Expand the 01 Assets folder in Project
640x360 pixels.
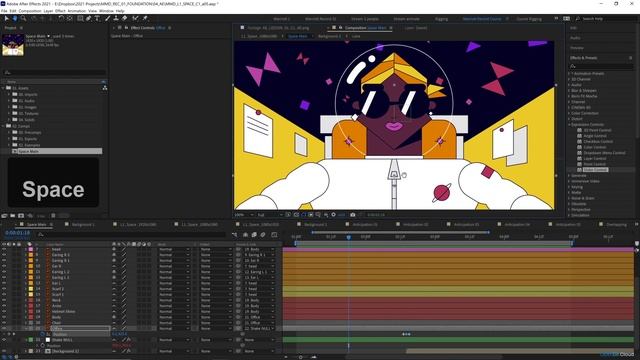click(4, 88)
